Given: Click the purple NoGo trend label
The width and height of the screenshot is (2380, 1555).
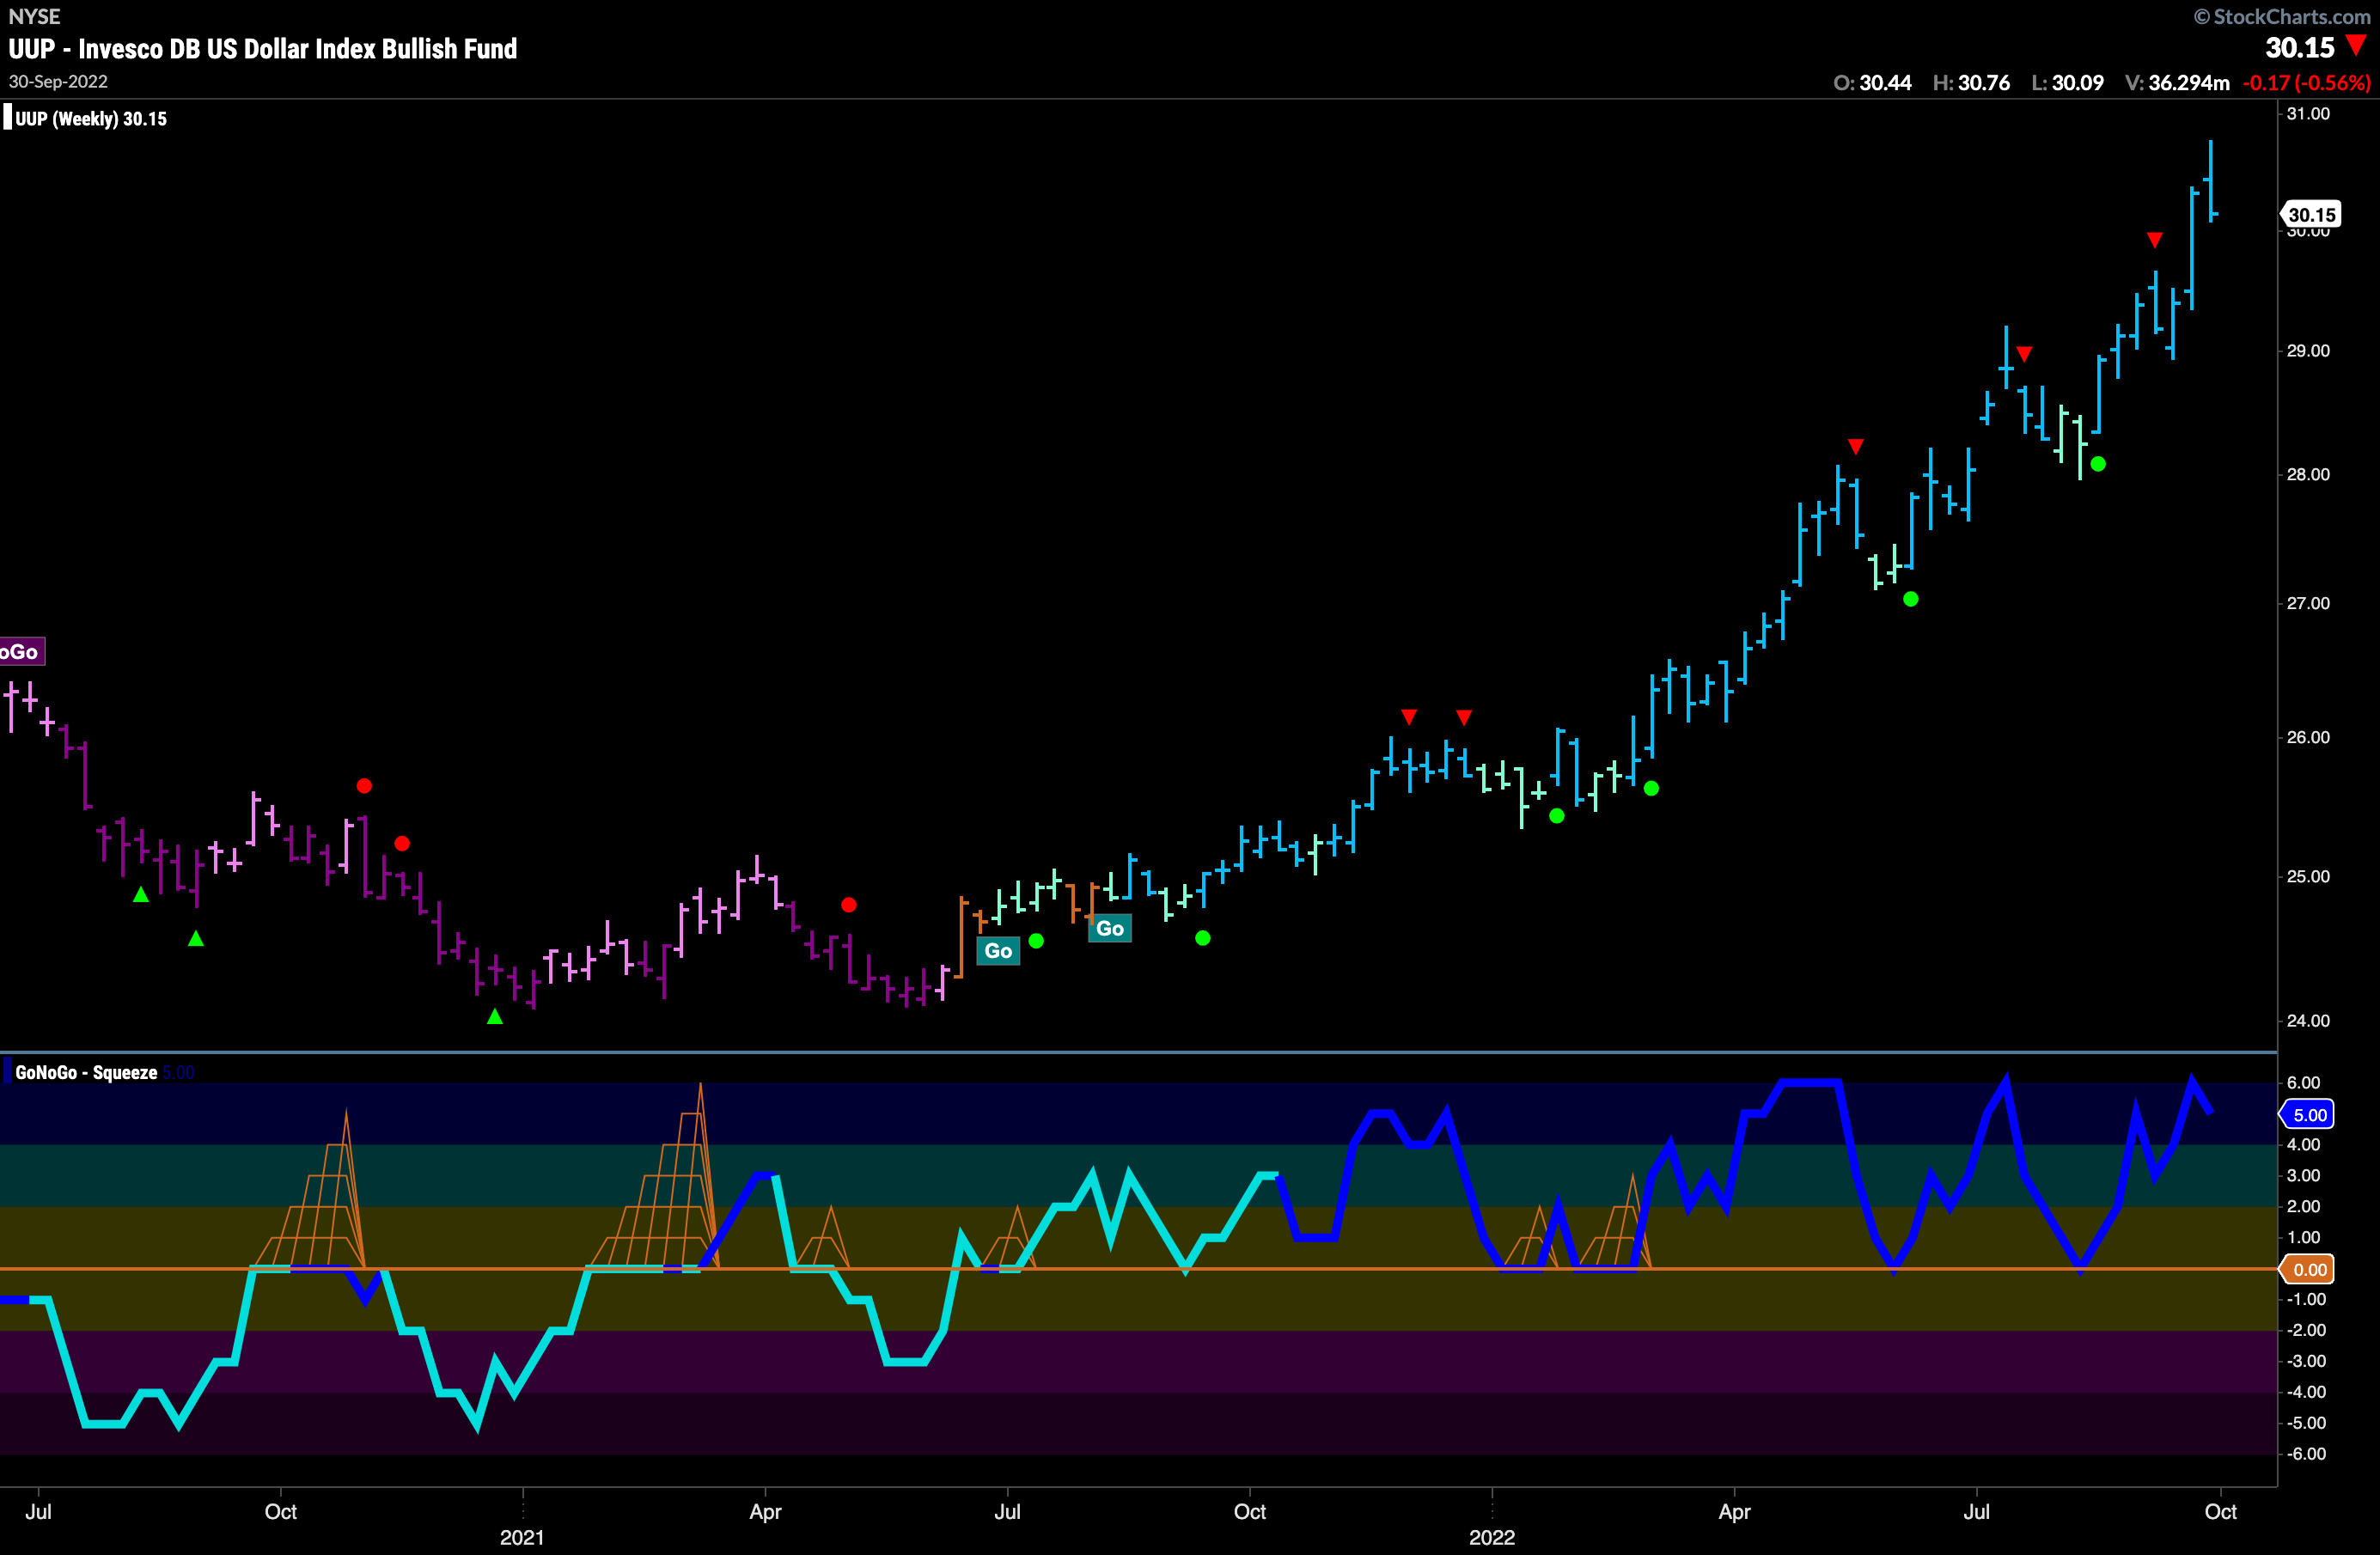Looking at the screenshot, I should [x=21, y=651].
